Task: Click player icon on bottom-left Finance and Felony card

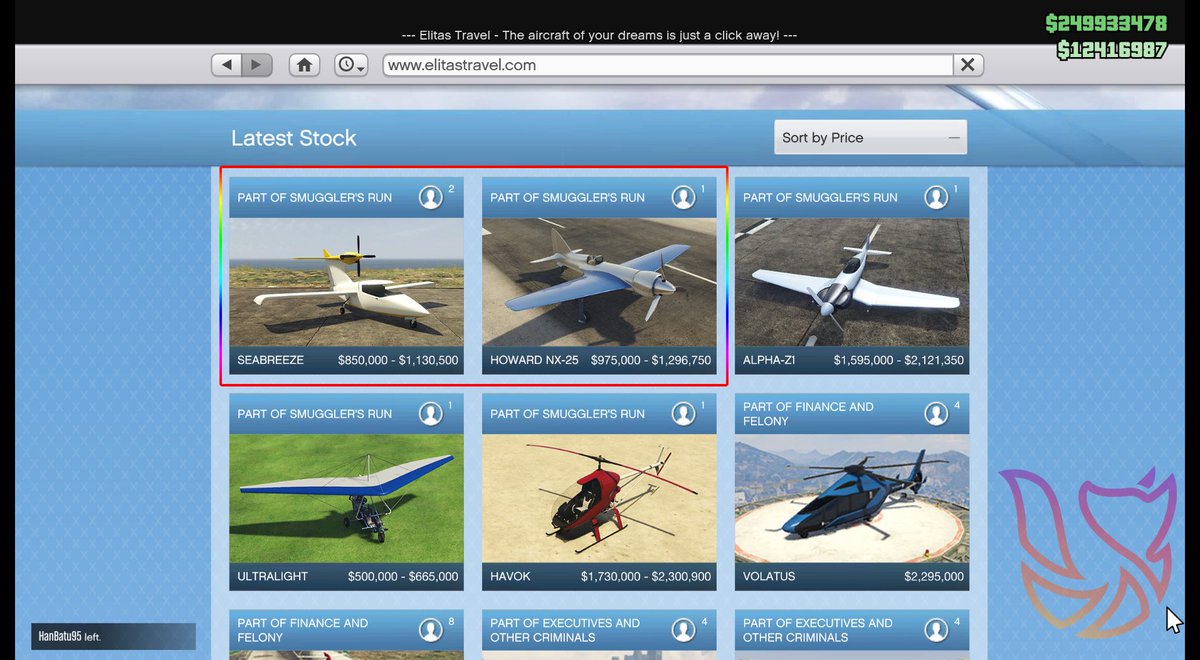Action: [431, 630]
